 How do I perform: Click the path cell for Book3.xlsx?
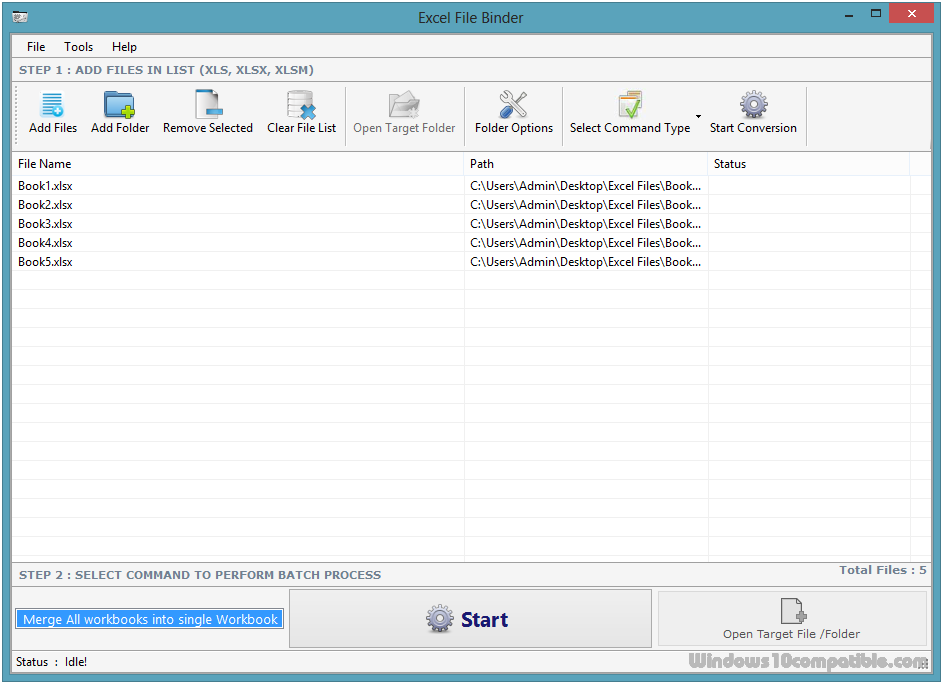click(x=586, y=224)
